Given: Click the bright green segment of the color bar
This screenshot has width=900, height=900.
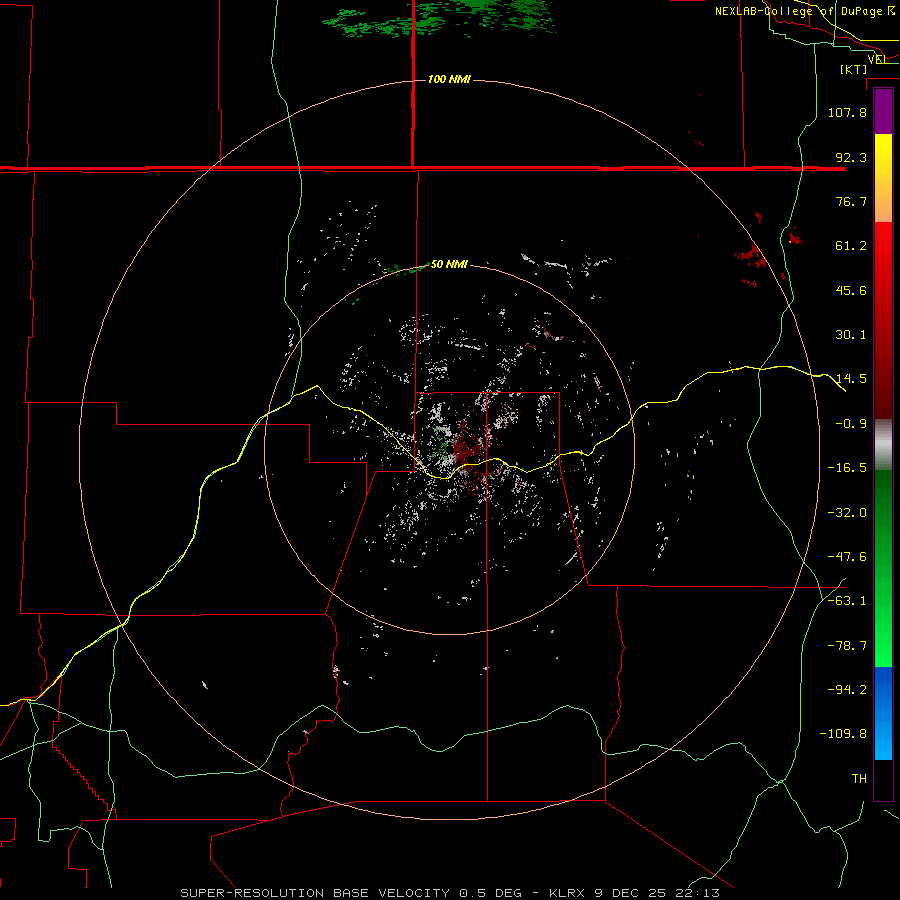Looking at the screenshot, I should [x=883, y=568].
